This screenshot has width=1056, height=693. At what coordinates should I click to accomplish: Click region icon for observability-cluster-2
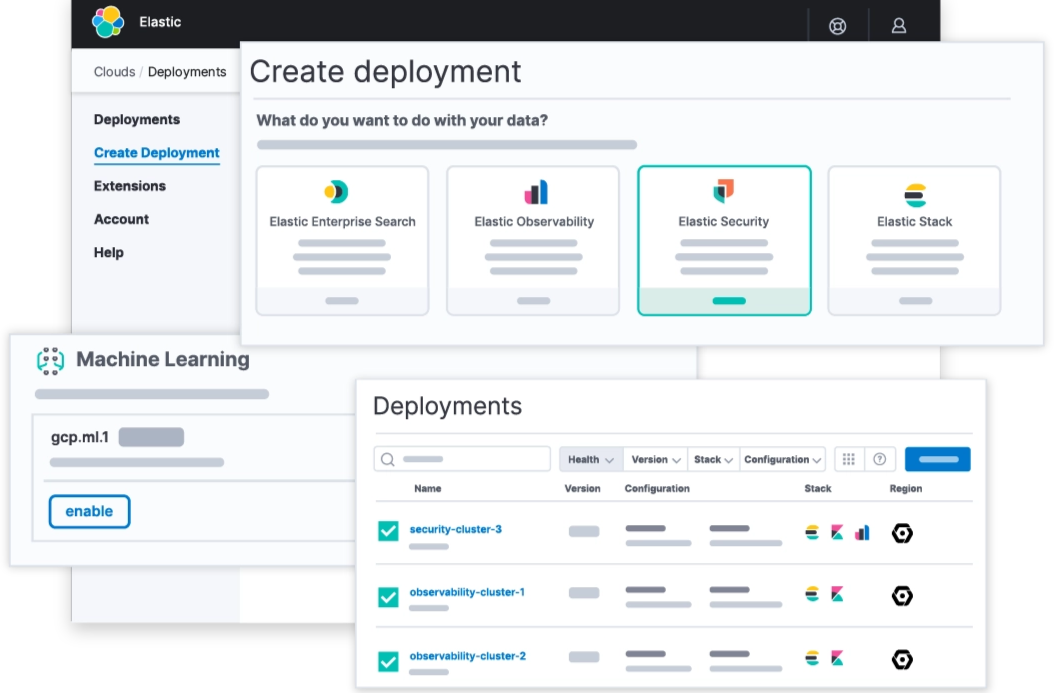tap(902, 659)
